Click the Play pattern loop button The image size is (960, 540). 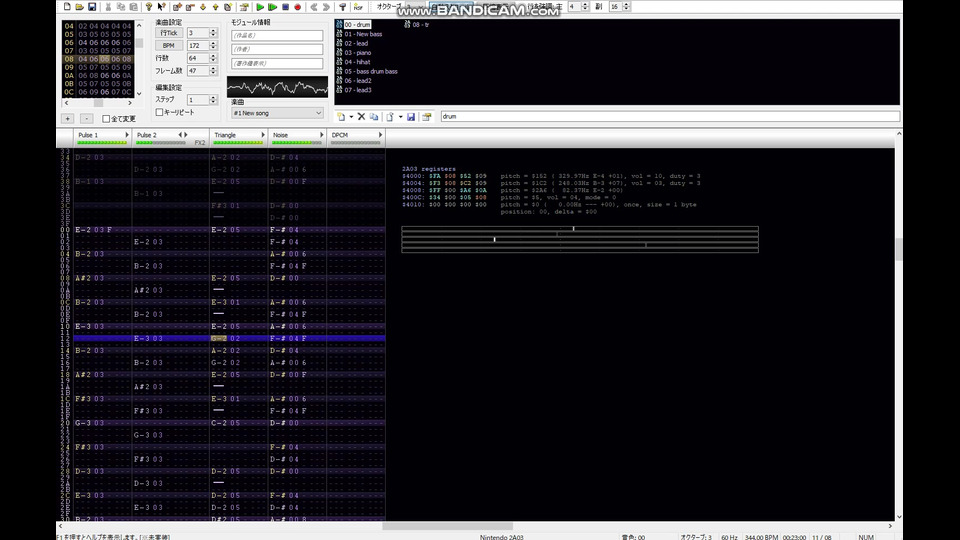point(272,7)
